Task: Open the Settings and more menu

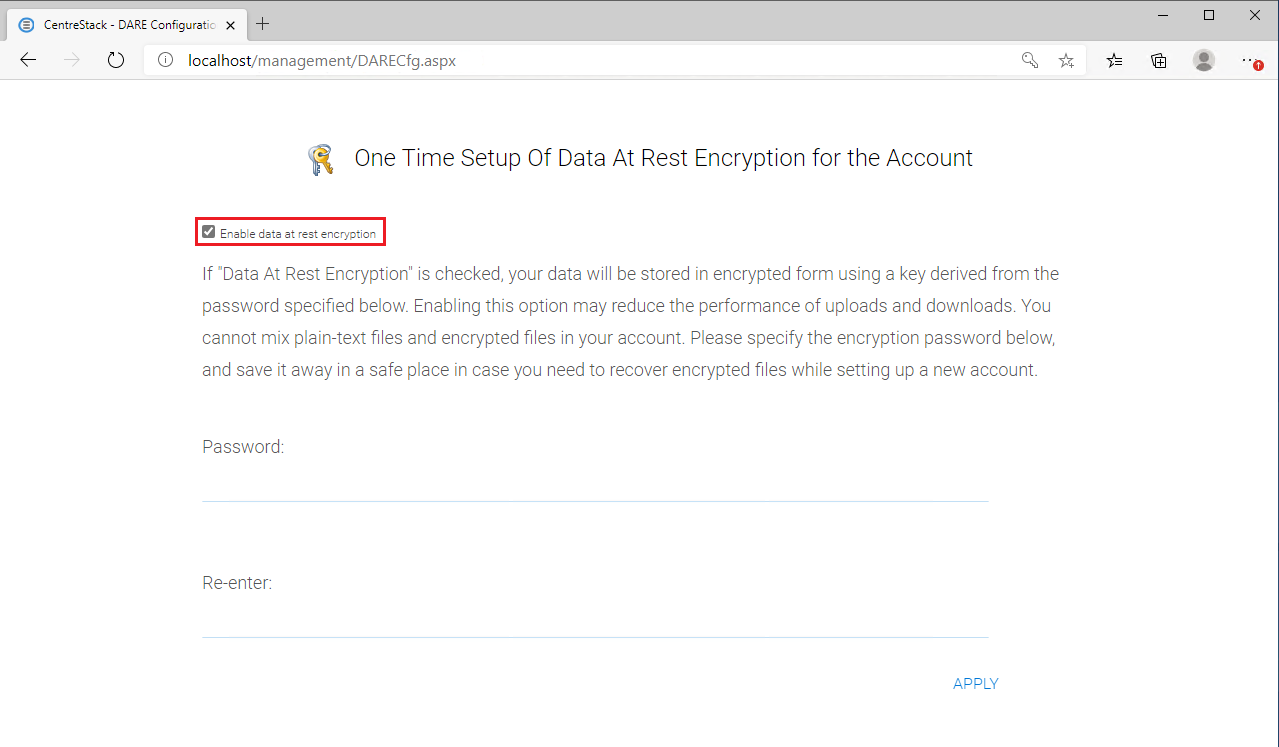Action: pos(1250,60)
